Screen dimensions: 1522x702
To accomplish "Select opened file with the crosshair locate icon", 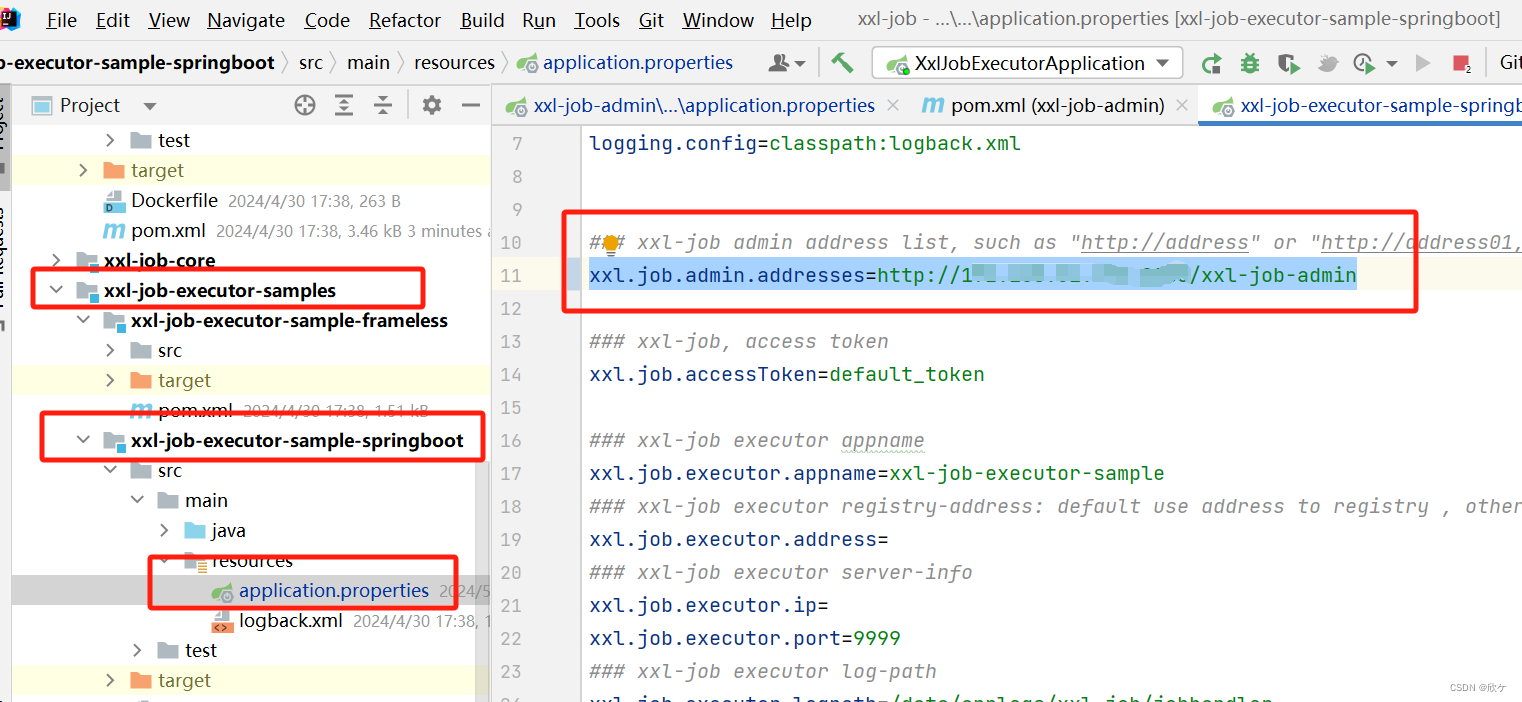I will [305, 105].
